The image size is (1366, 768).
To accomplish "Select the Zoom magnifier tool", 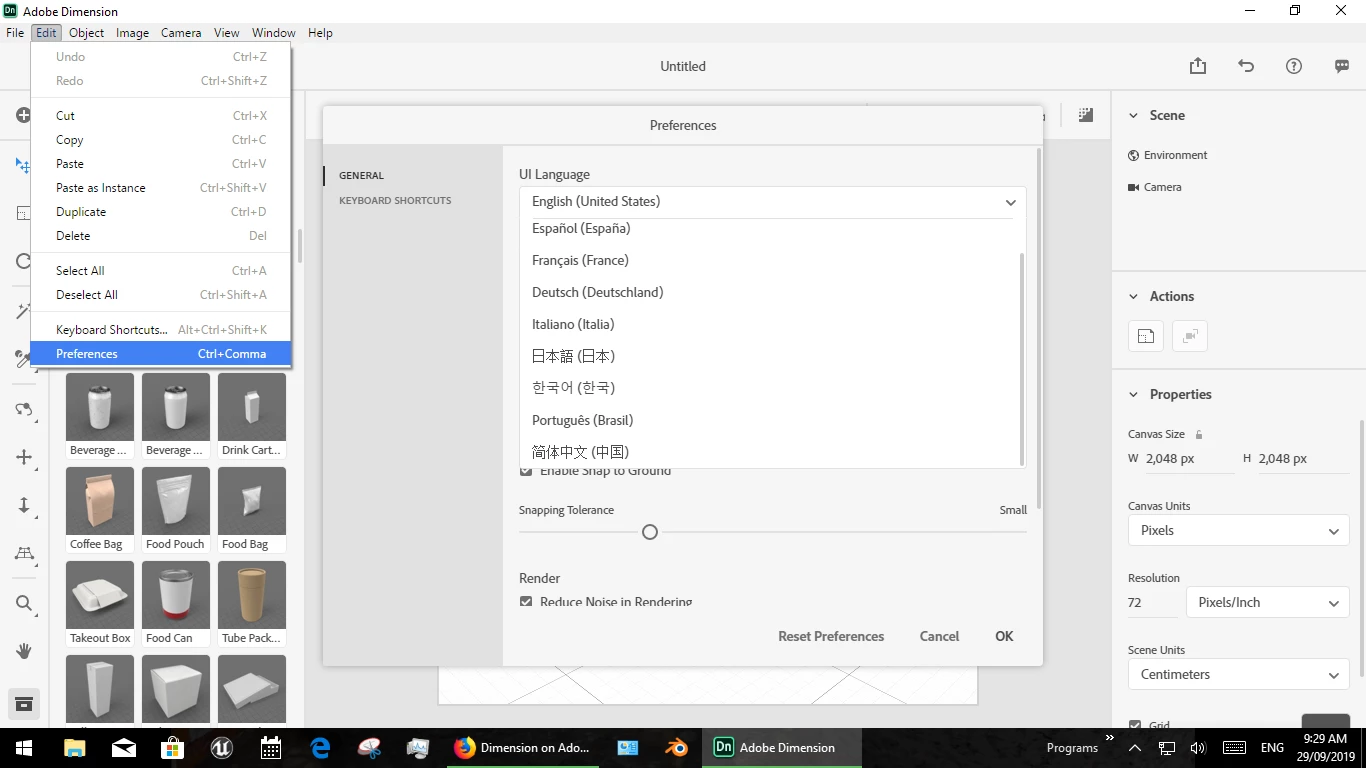I will pos(24,603).
